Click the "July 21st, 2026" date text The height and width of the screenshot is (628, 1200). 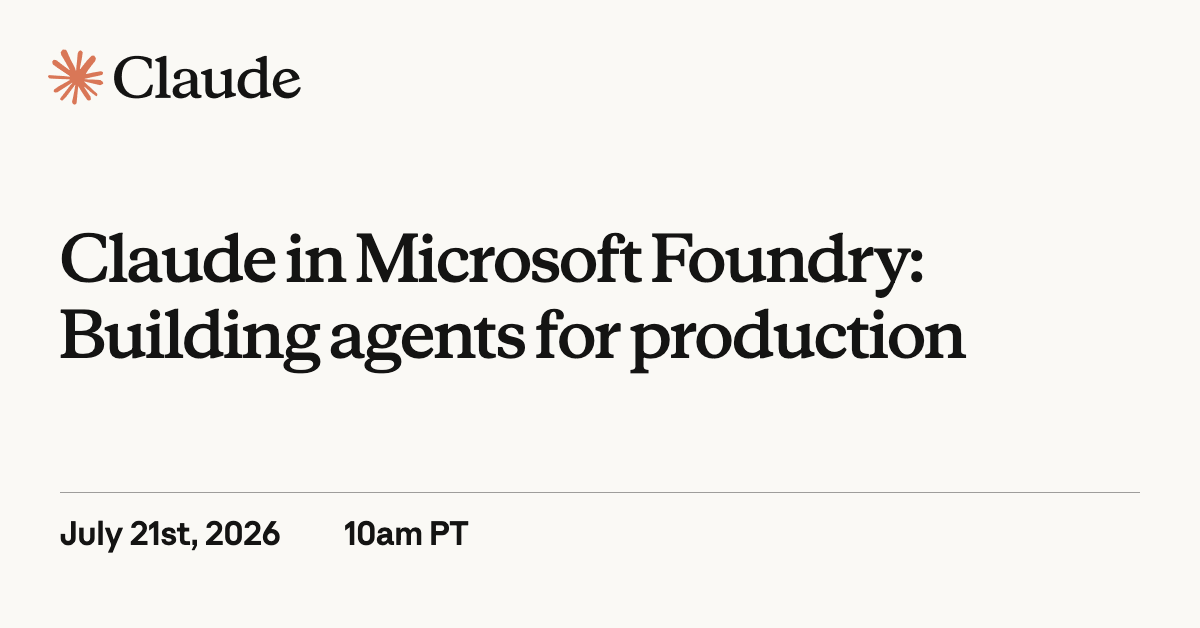click(x=170, y=535)
